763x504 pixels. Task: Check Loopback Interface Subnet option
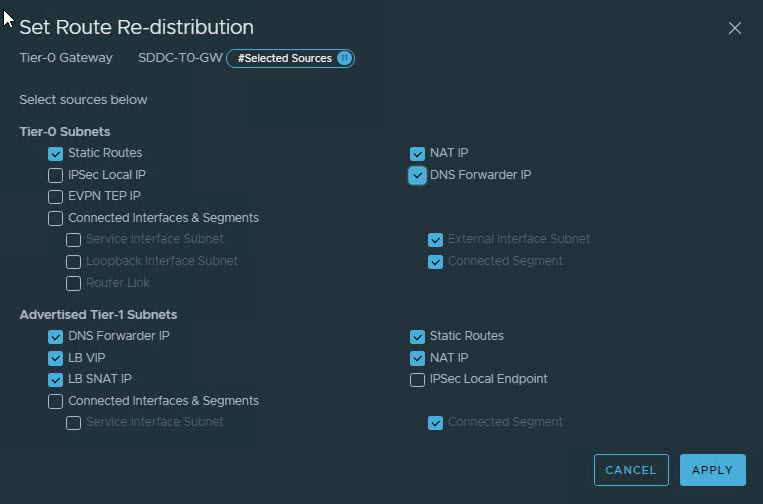[73, 262]
